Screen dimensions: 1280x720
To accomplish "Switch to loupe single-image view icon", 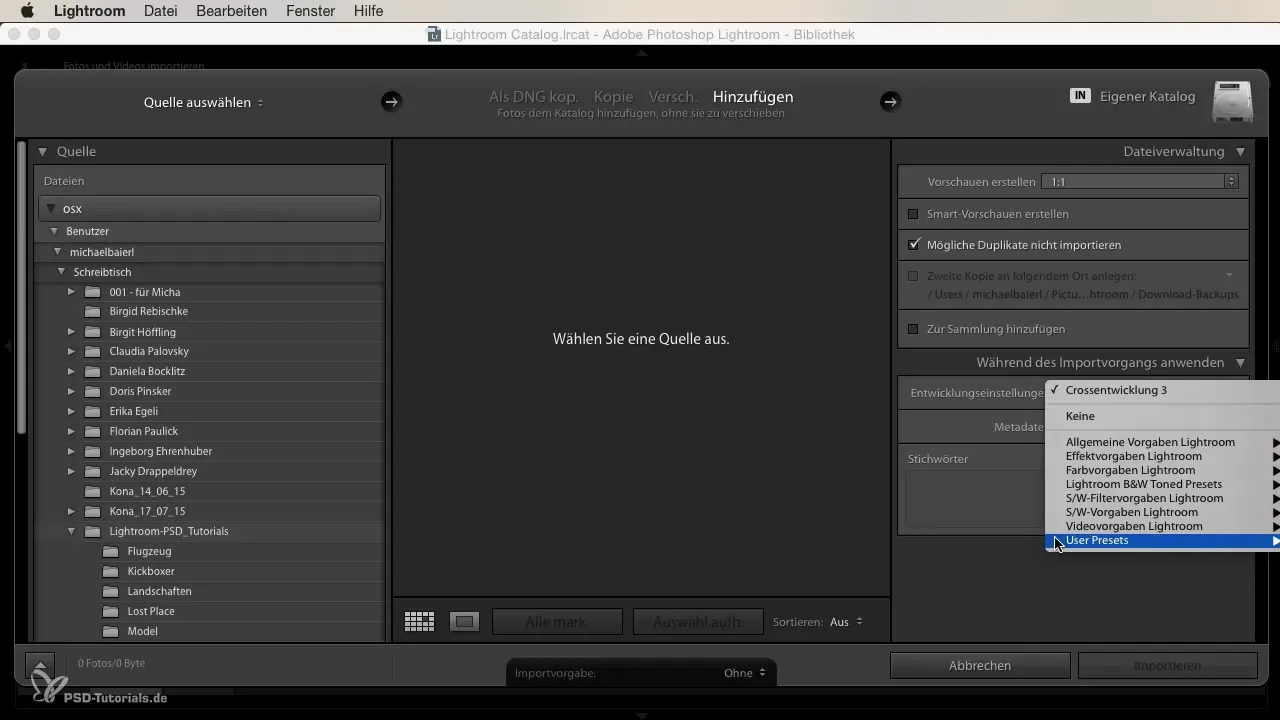I will [x=464, y=622].
